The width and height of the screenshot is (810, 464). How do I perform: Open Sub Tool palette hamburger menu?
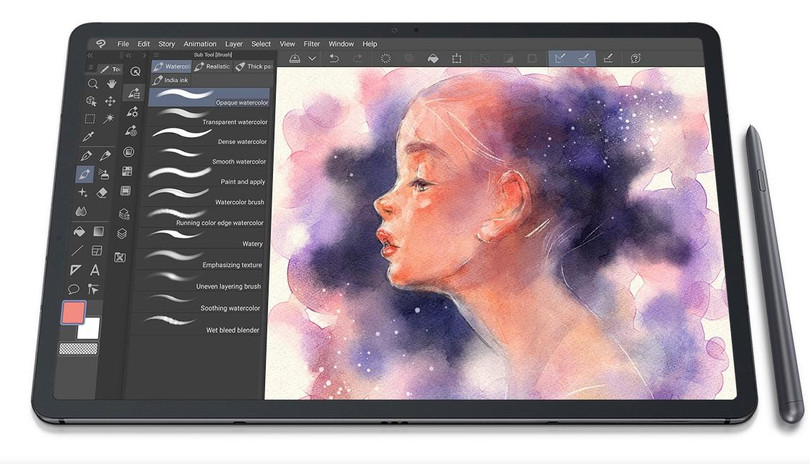point(156,54)
